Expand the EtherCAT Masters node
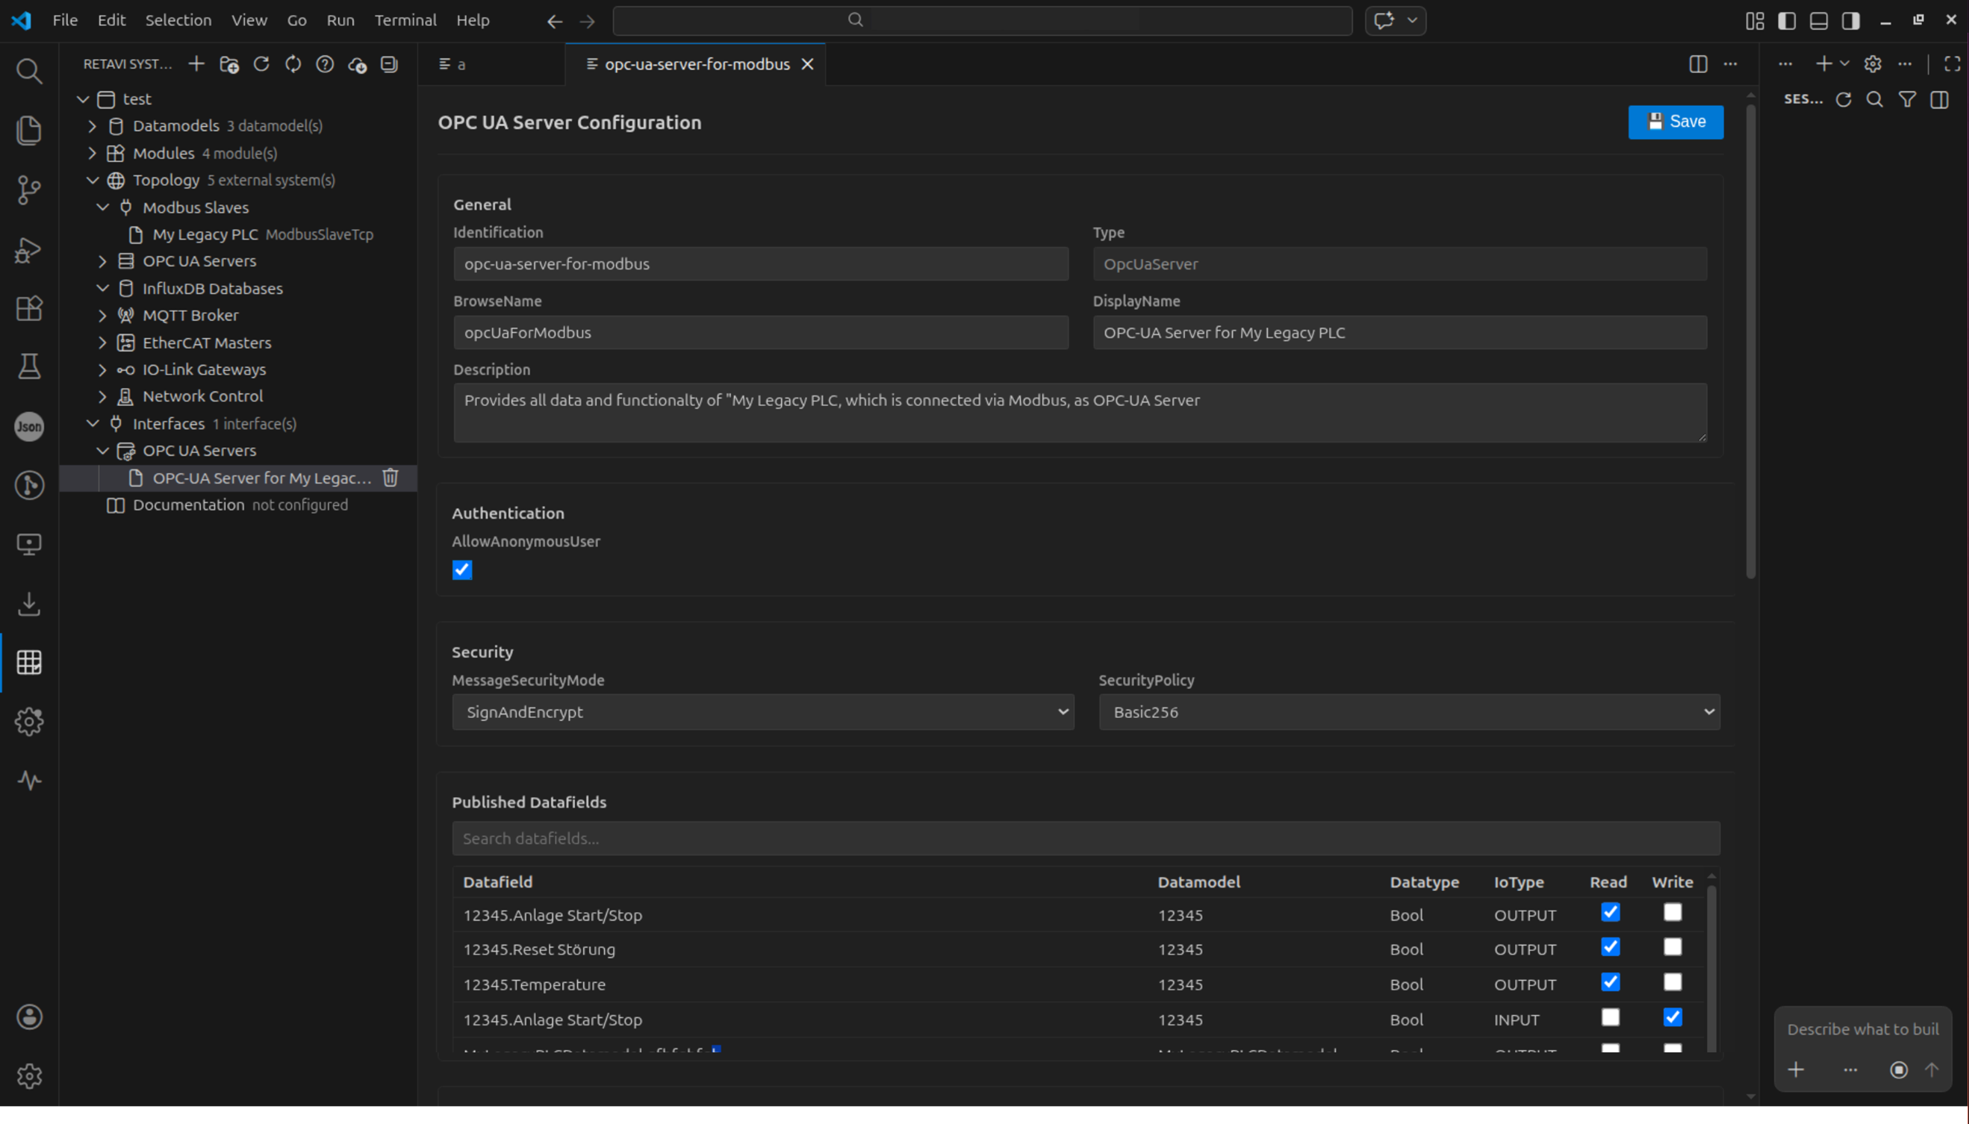This screenshot has width=1969, height=1124. 102,342
